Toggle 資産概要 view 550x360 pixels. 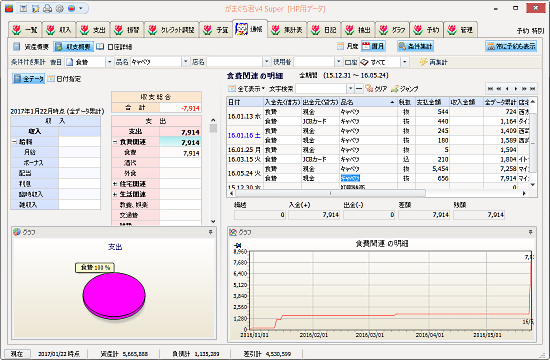[x=31, y=46]
